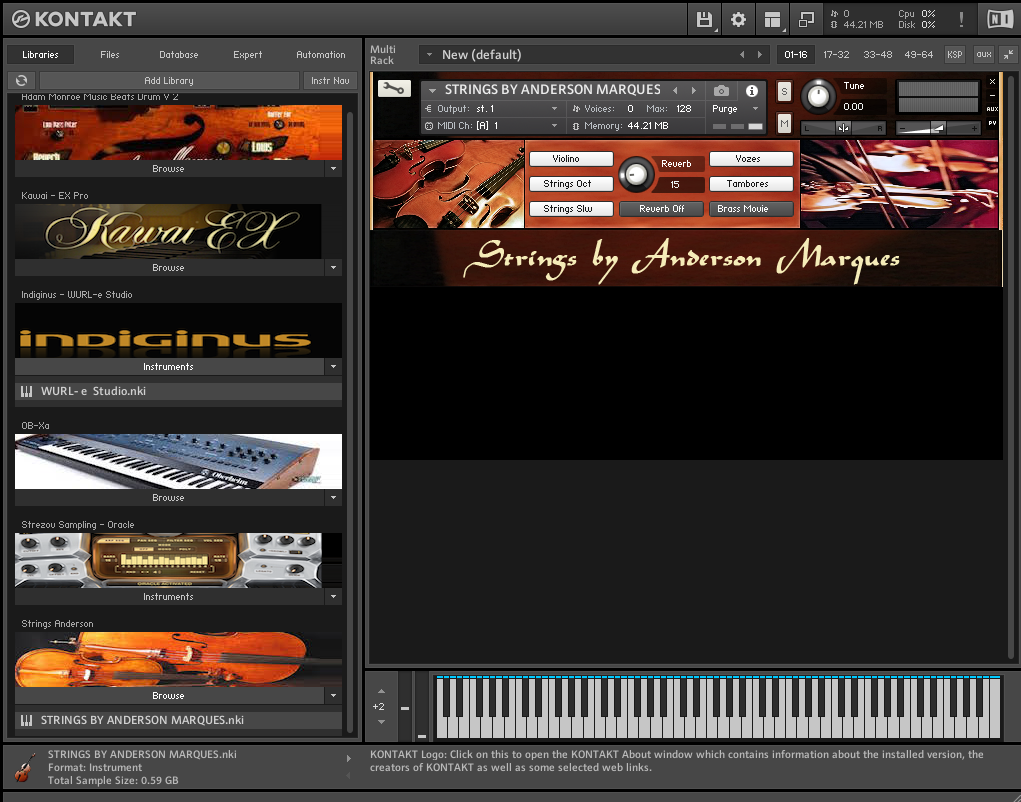1021x802 pixels.
Task: Click the exclamation mark panic icon
Action: click(961, 20)
